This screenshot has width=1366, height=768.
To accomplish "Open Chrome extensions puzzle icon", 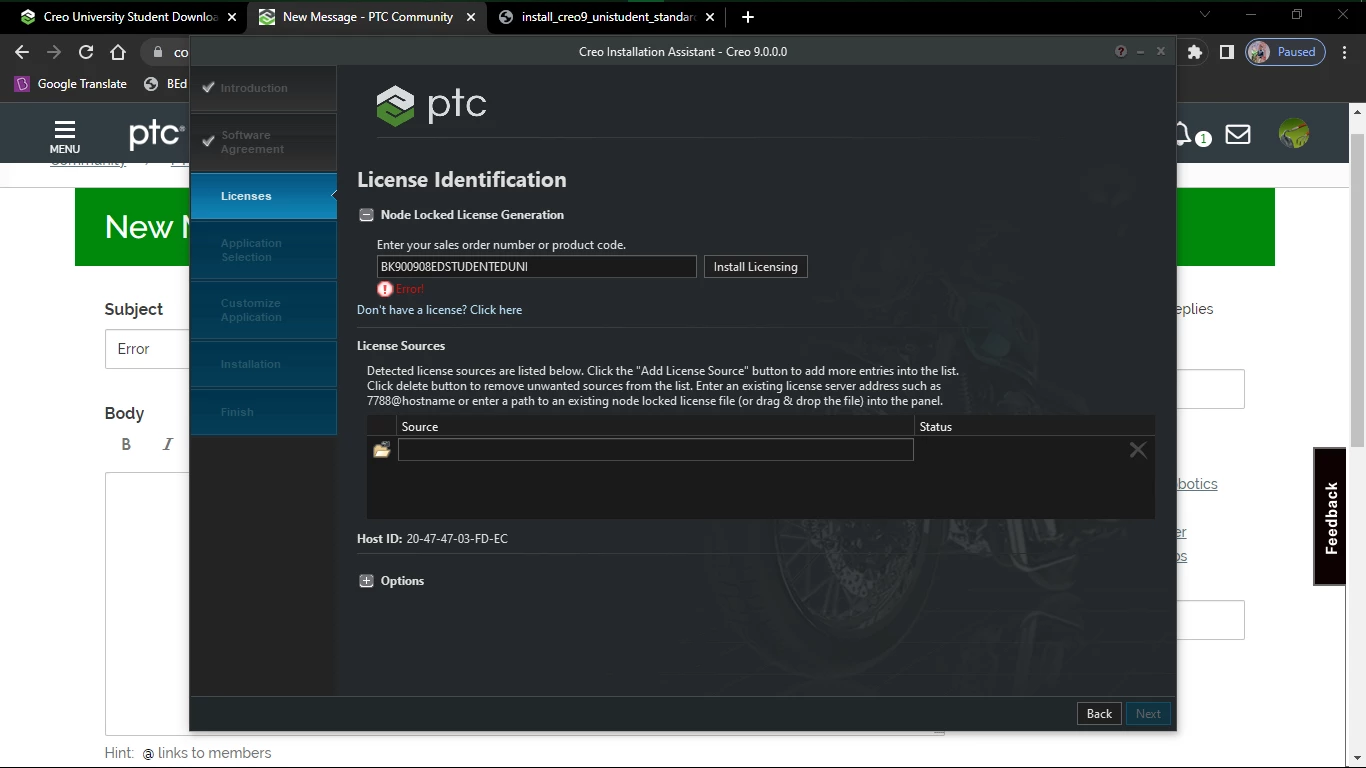I will 1194,52.
